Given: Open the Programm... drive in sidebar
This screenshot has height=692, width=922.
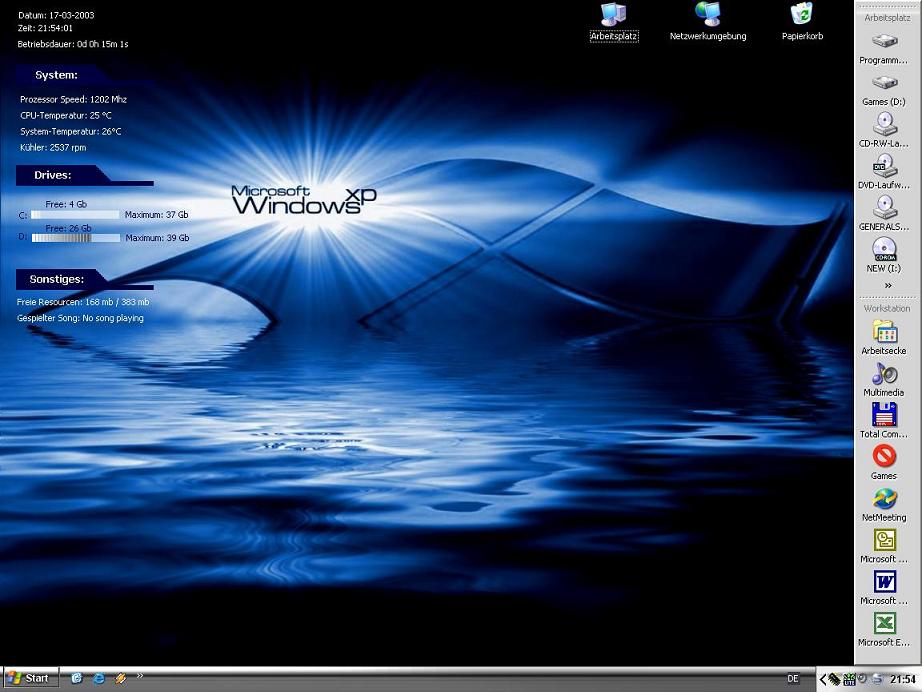Looking at the screenshot, I should pos(884,48).
